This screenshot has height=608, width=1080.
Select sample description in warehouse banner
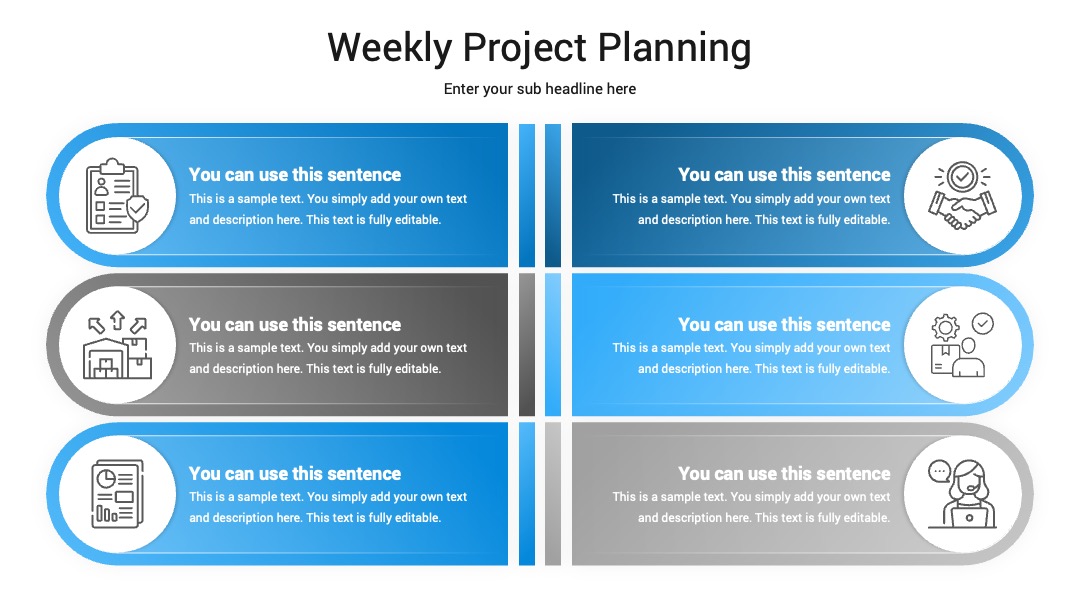coord(328,358)
